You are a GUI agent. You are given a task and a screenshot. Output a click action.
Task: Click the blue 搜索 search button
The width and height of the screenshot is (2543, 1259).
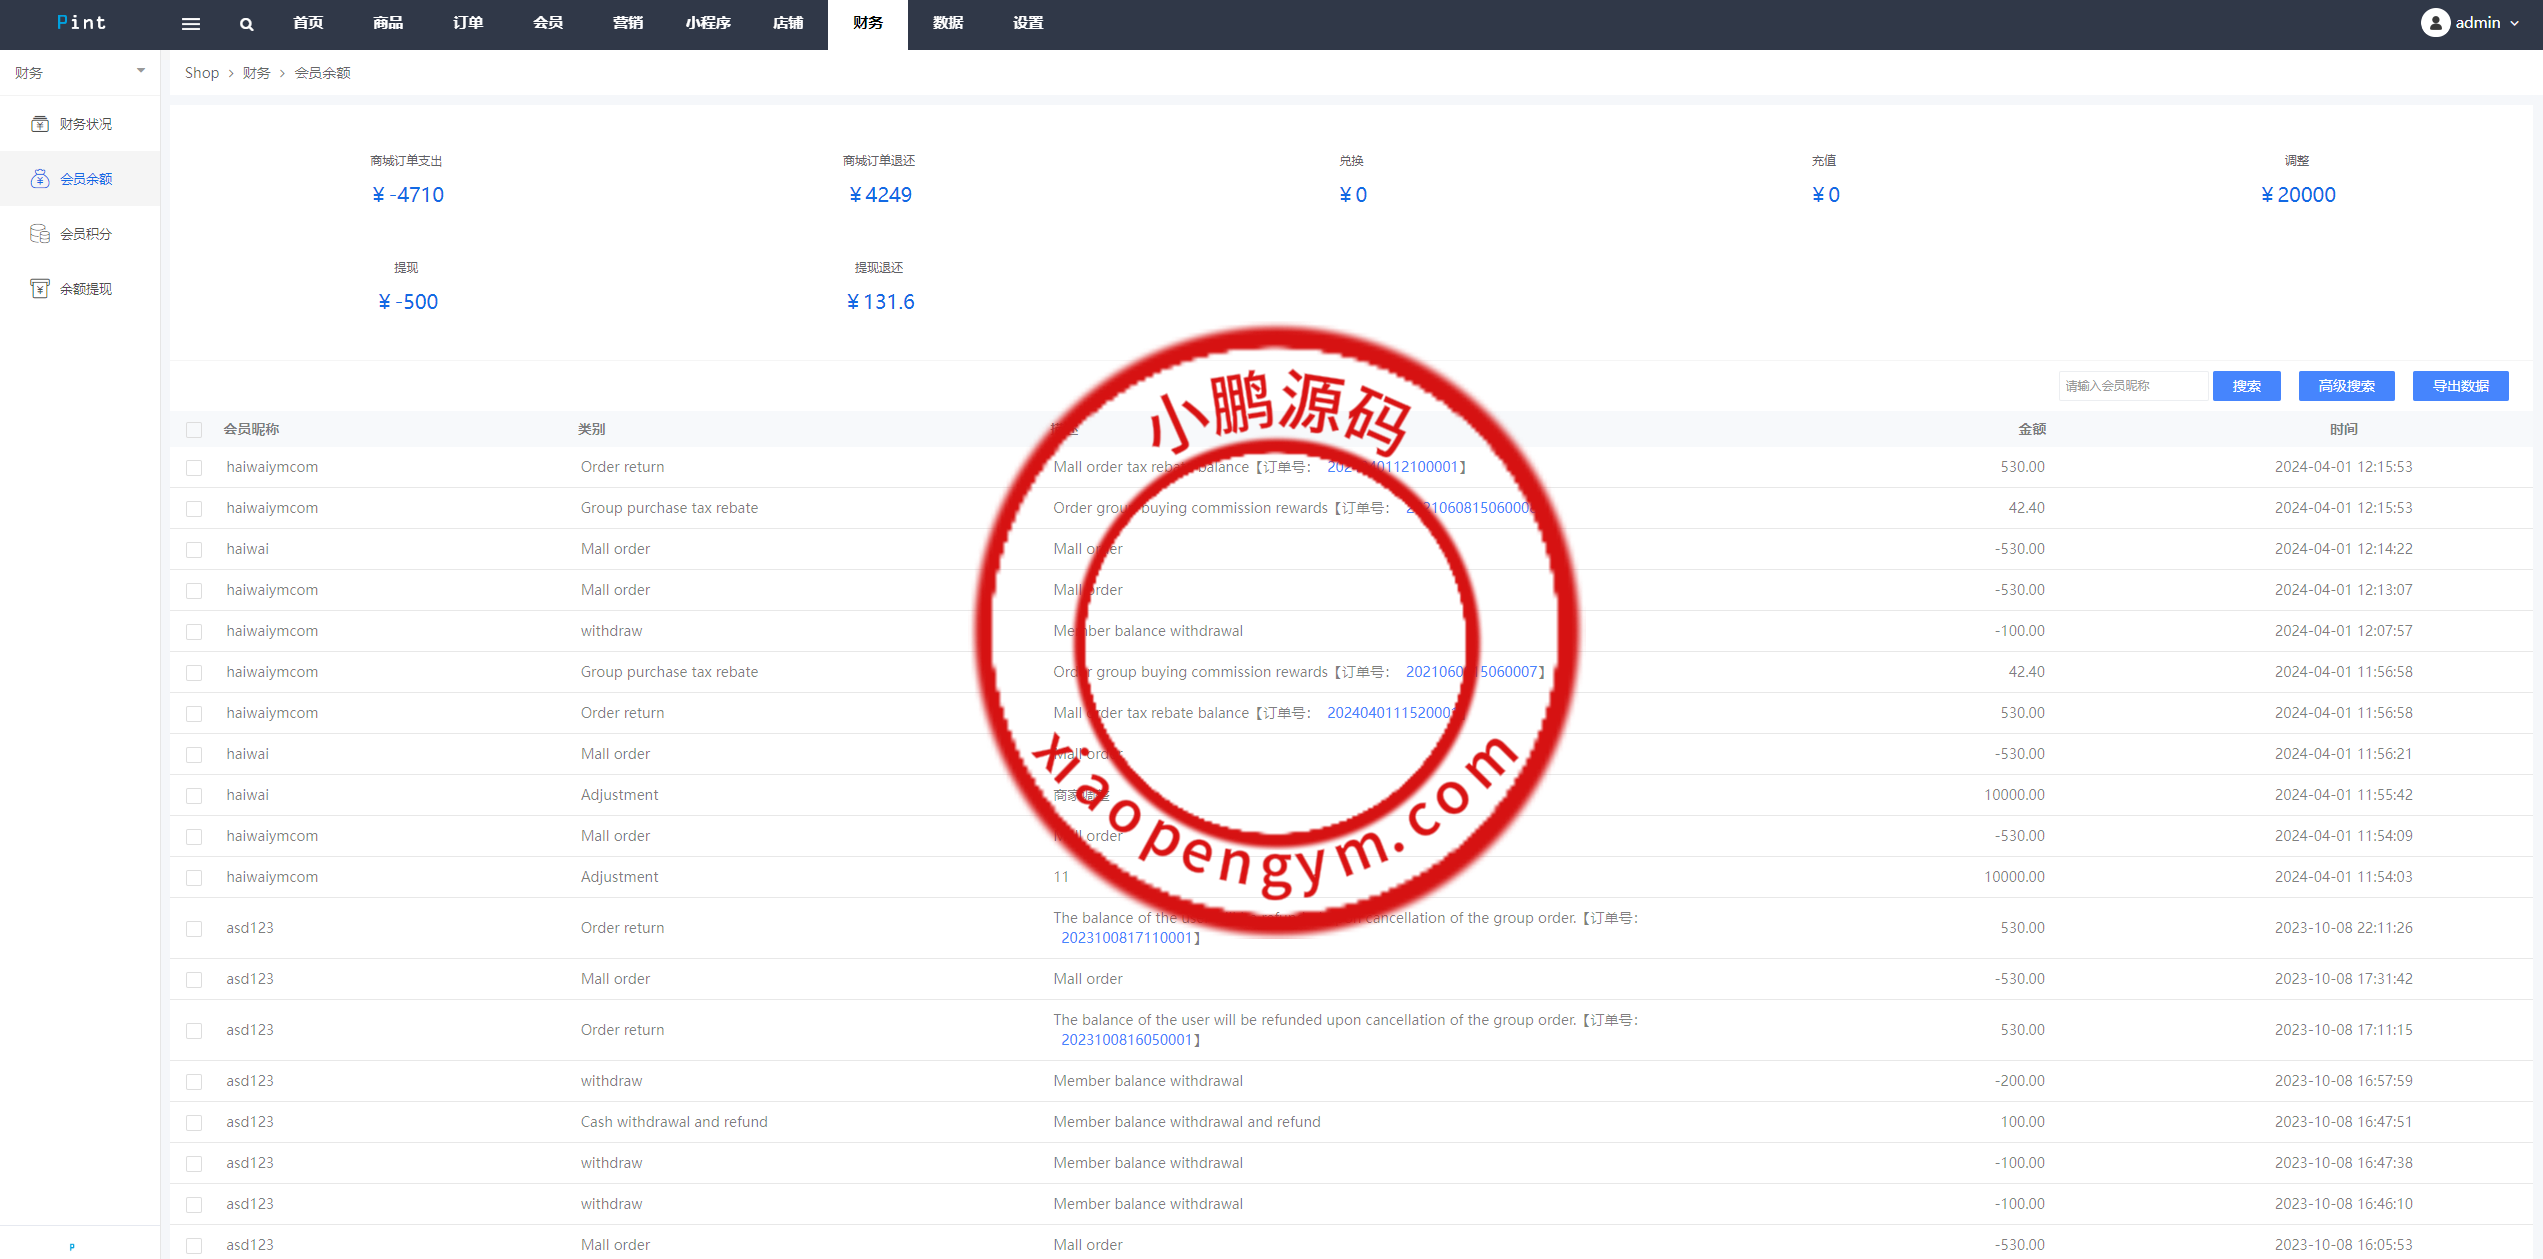point(2246,386)
